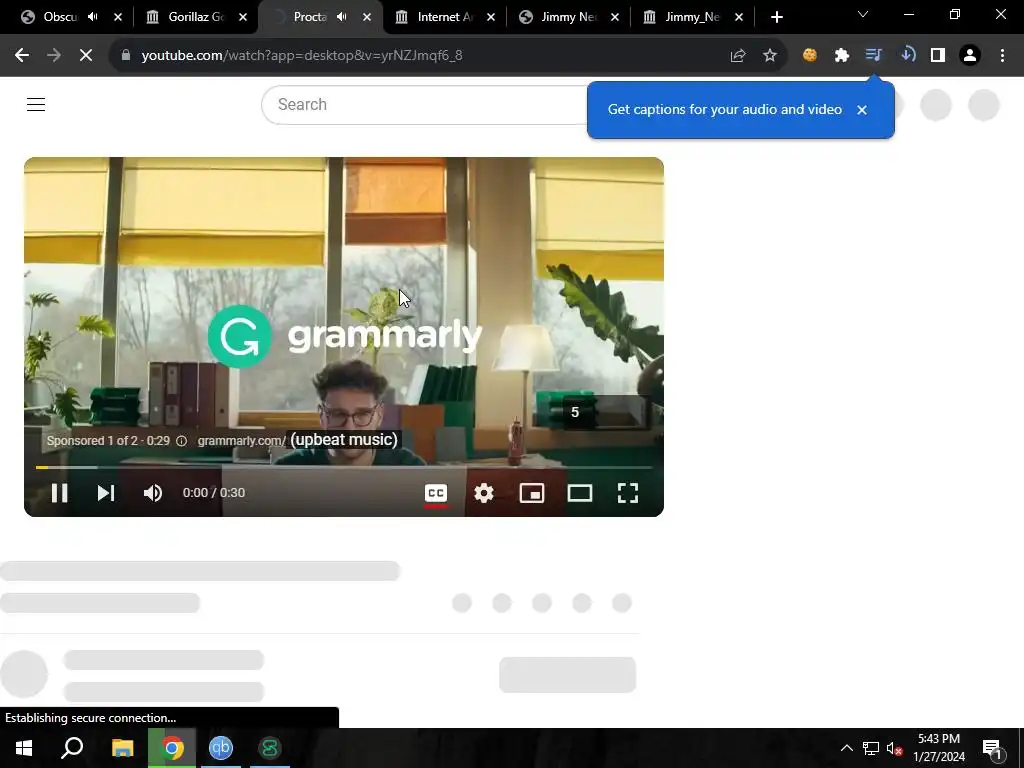Switch to theater mode
Viewport: 1024px width, 768px height.
pos(580,493)
